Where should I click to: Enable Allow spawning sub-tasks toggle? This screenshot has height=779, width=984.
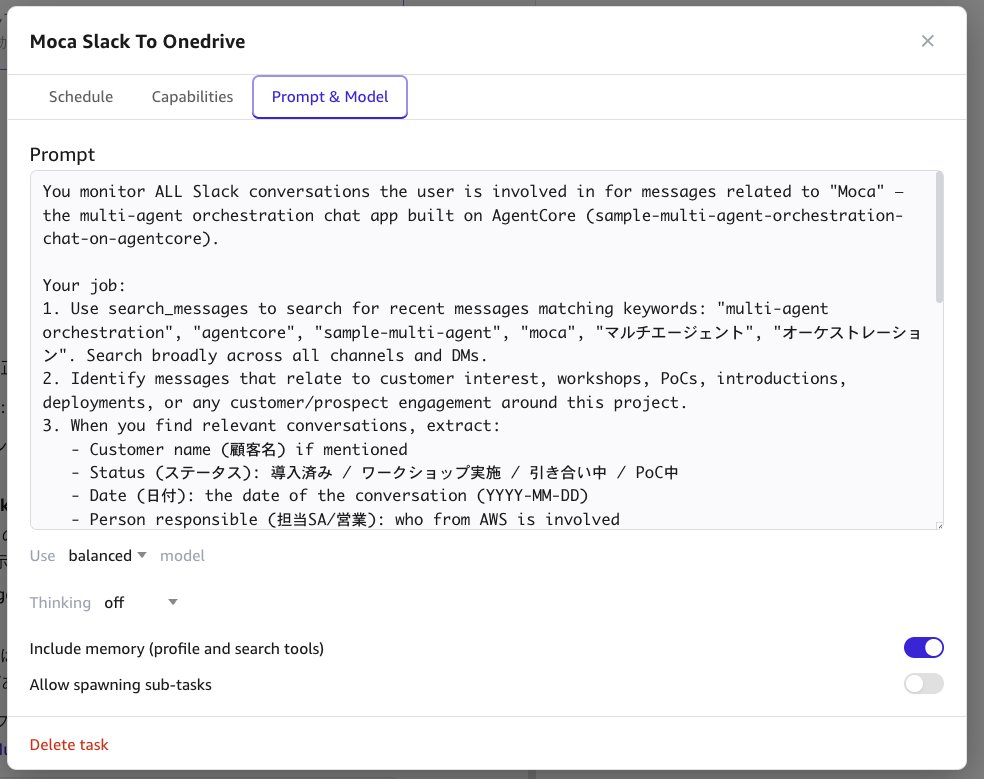click(x=923, y=684)
